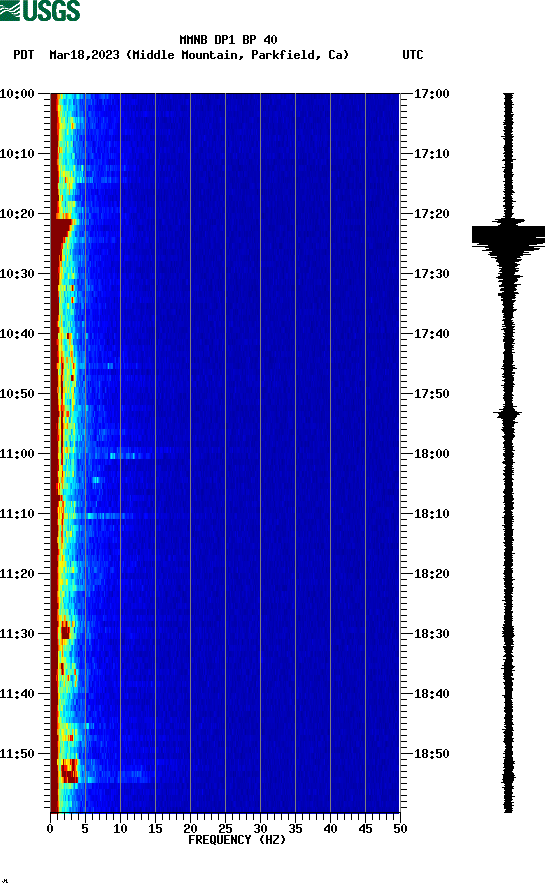This screenshot has width=552, height=892.
Task: Click the 0 Hz axis tick label
Action: pos(50,829)
